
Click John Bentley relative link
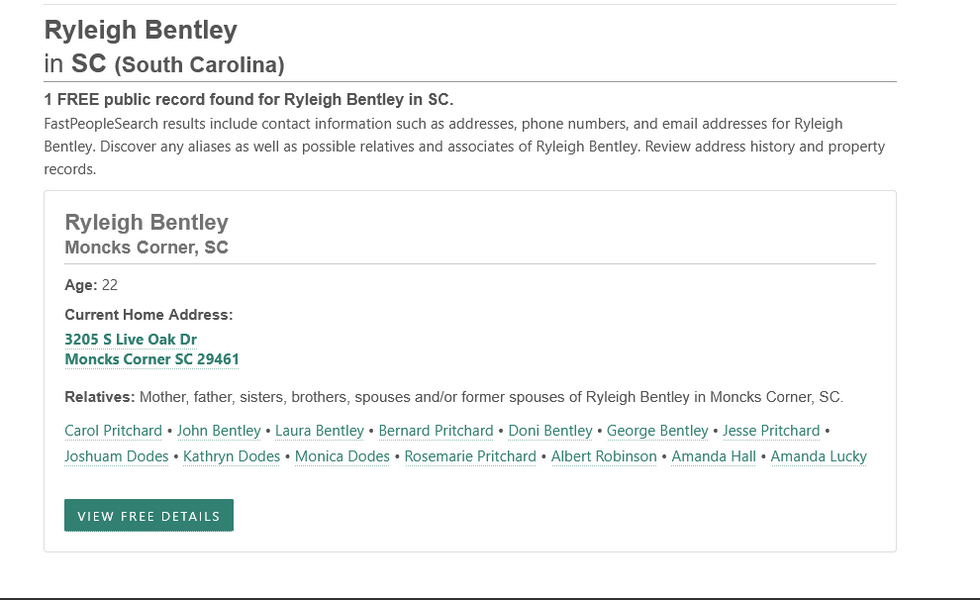click(x=219, y=431)
